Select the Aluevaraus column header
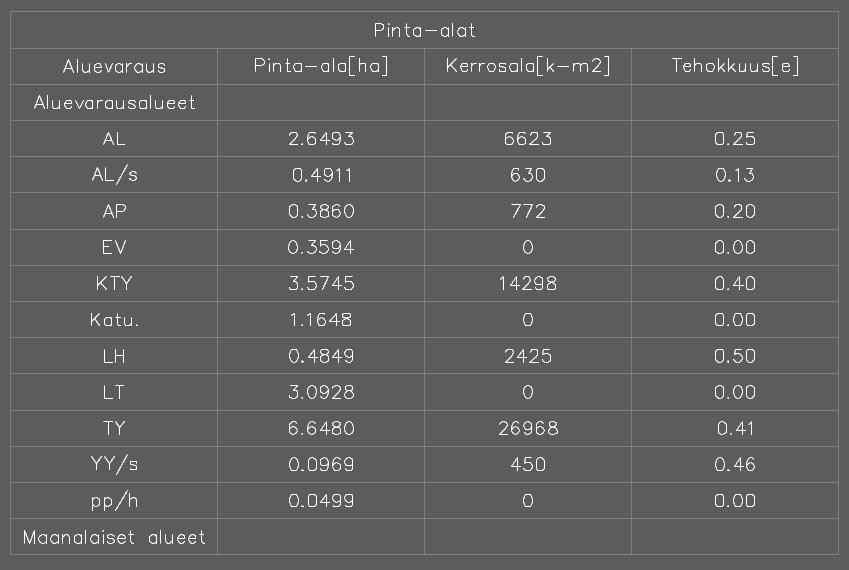This screenshot has width=849, height=570. tap(114, 67)
